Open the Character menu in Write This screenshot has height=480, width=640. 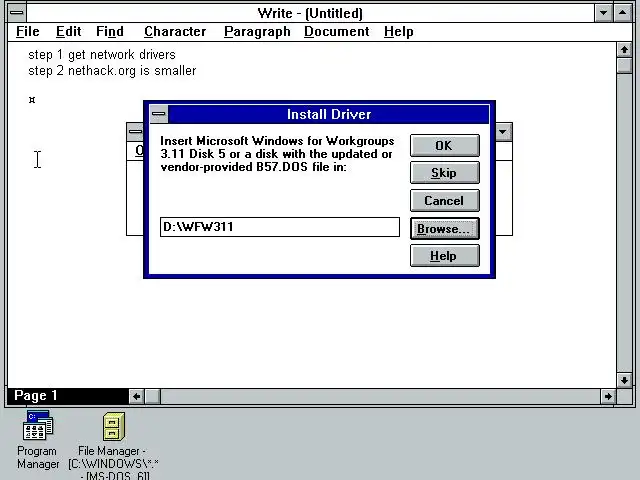175,31
